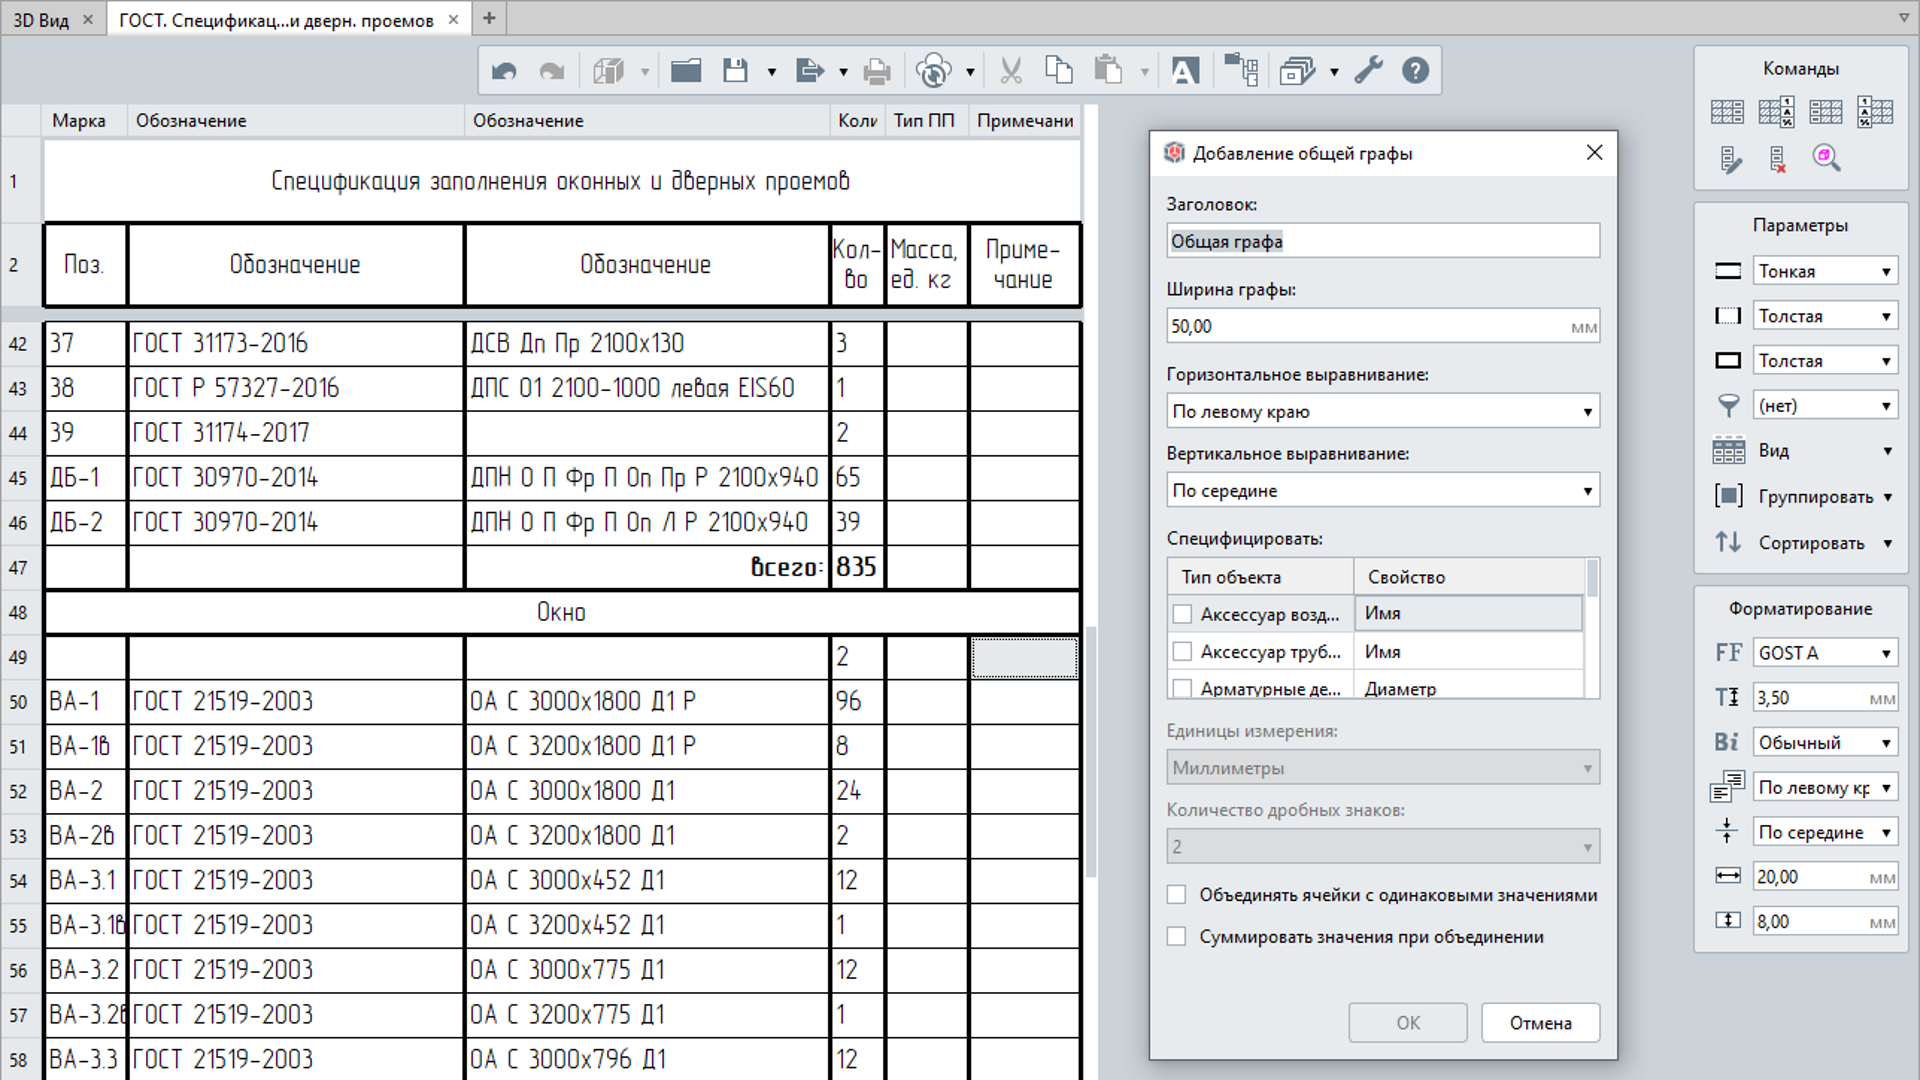Click the magnifier find-in-model icon

click(1826, 158)
